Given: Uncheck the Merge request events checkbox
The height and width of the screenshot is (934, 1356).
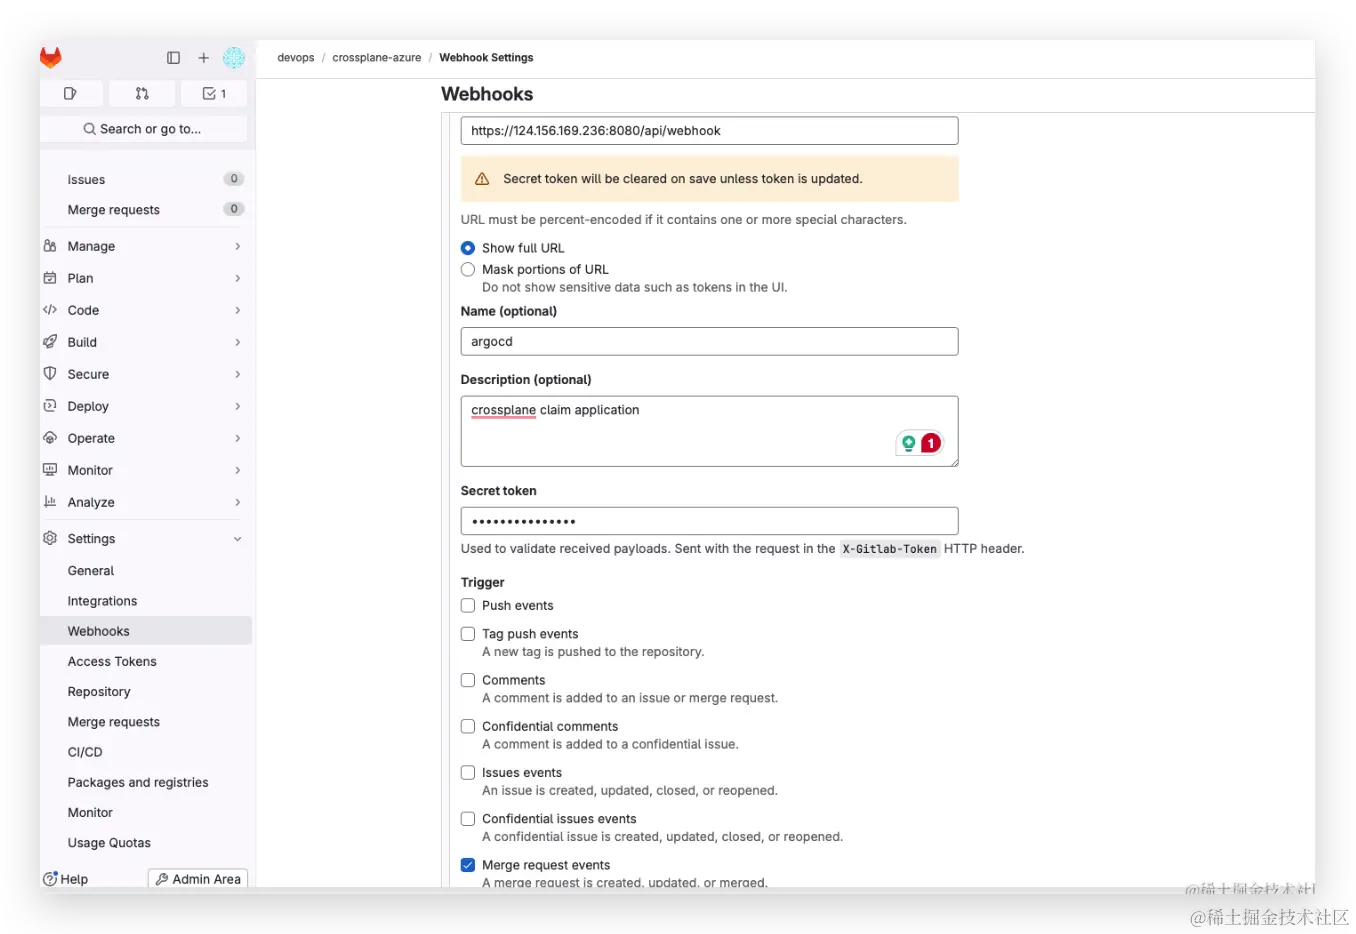Looking at the screenshot, I should 468,865.
